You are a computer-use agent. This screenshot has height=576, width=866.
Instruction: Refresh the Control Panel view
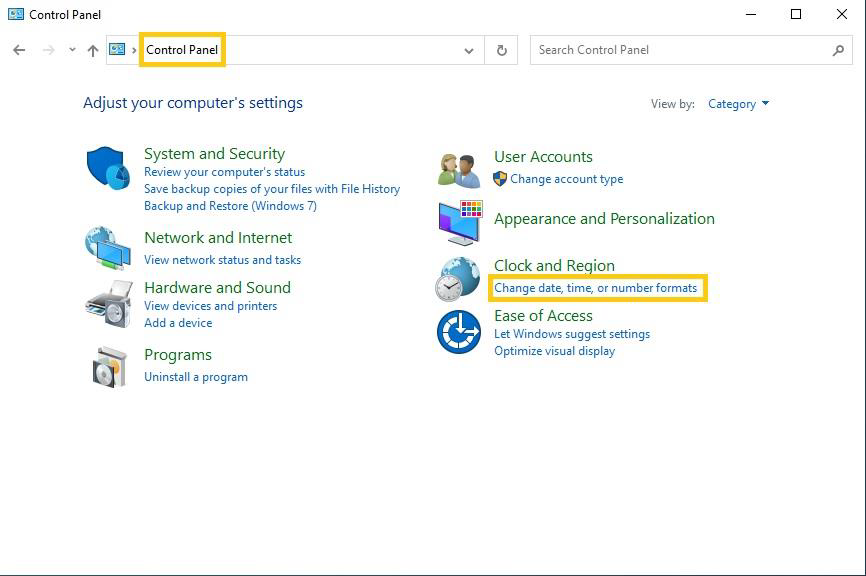(x=501, y=50)
